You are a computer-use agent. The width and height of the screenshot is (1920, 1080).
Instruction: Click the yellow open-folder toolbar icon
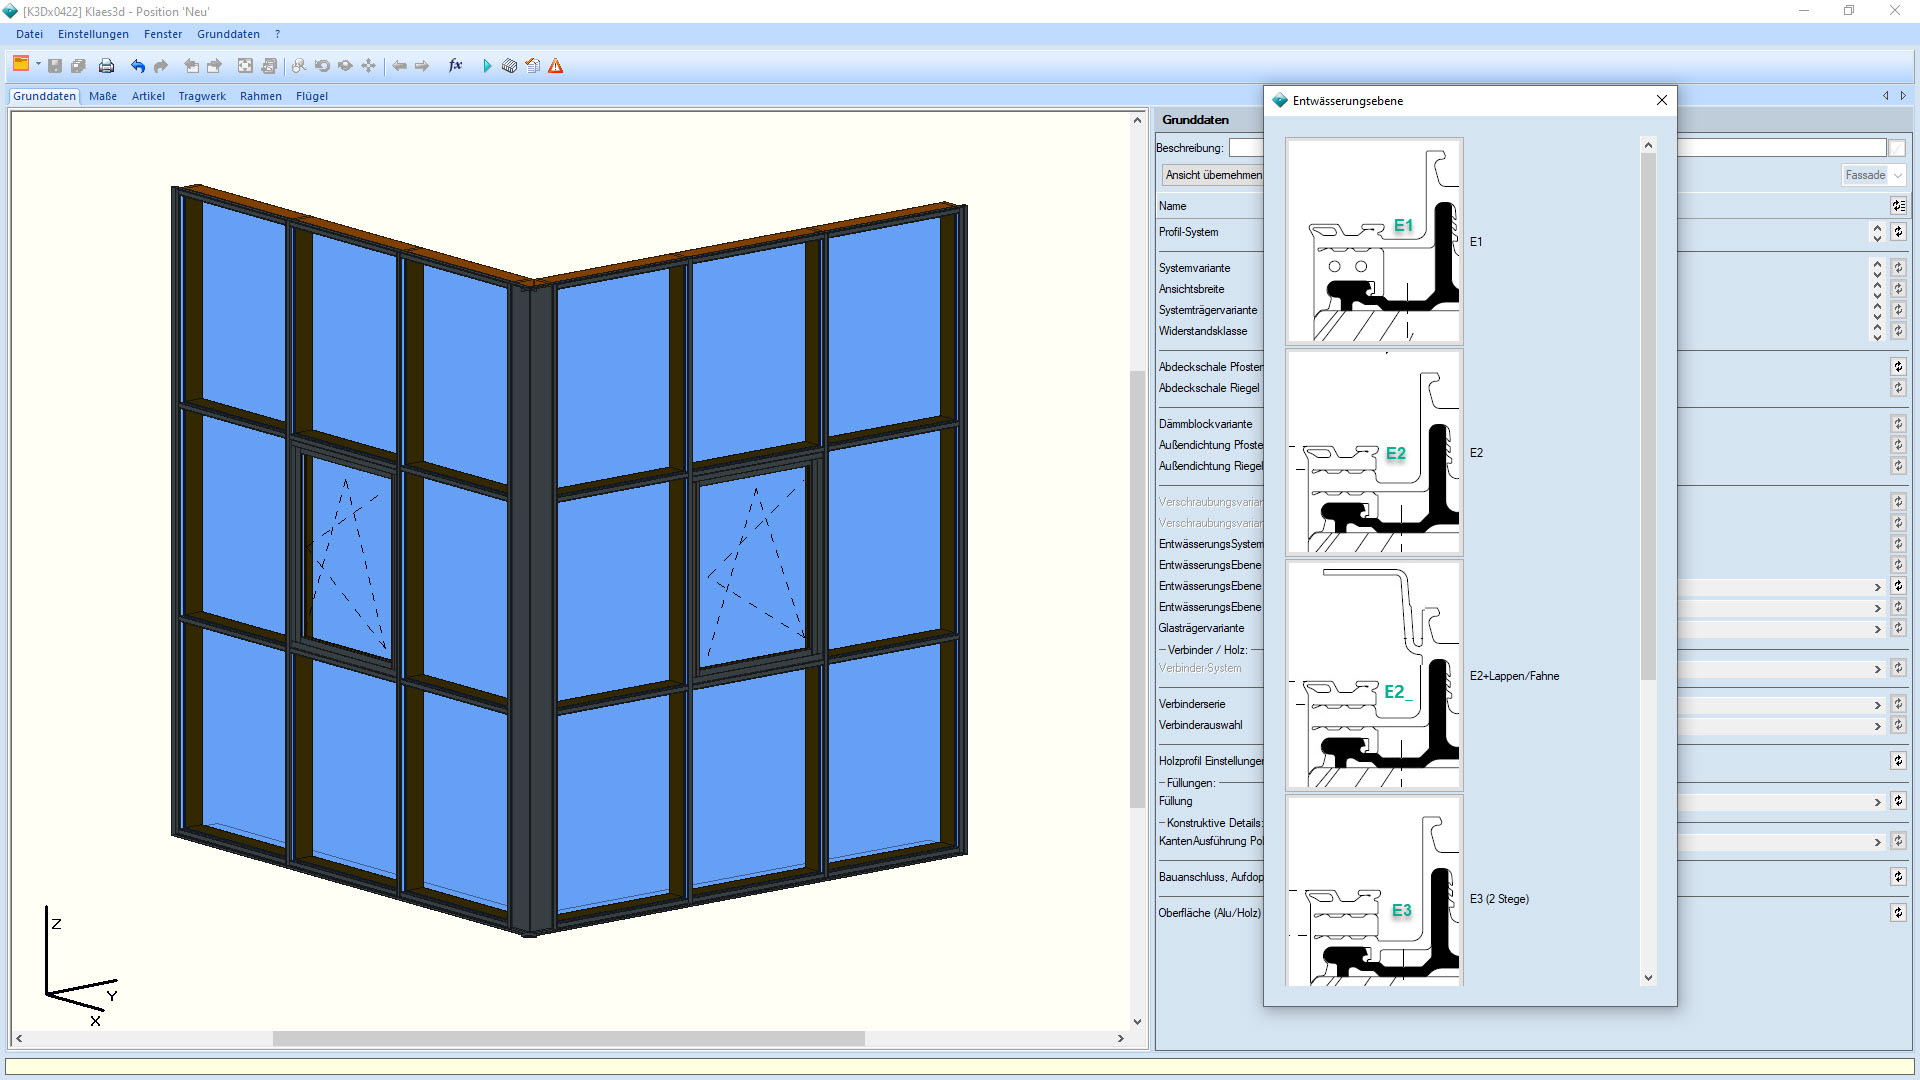tap(21, 65)
